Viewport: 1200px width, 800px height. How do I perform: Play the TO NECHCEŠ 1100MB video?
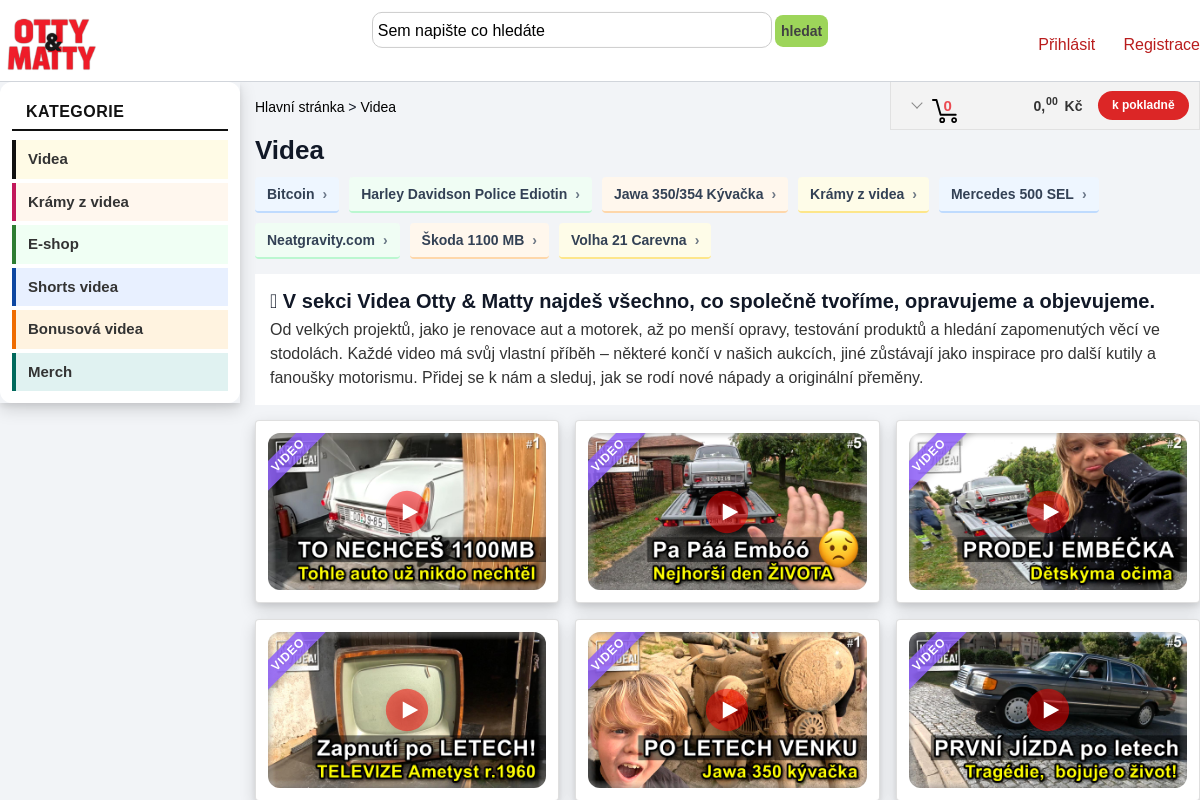407,512
